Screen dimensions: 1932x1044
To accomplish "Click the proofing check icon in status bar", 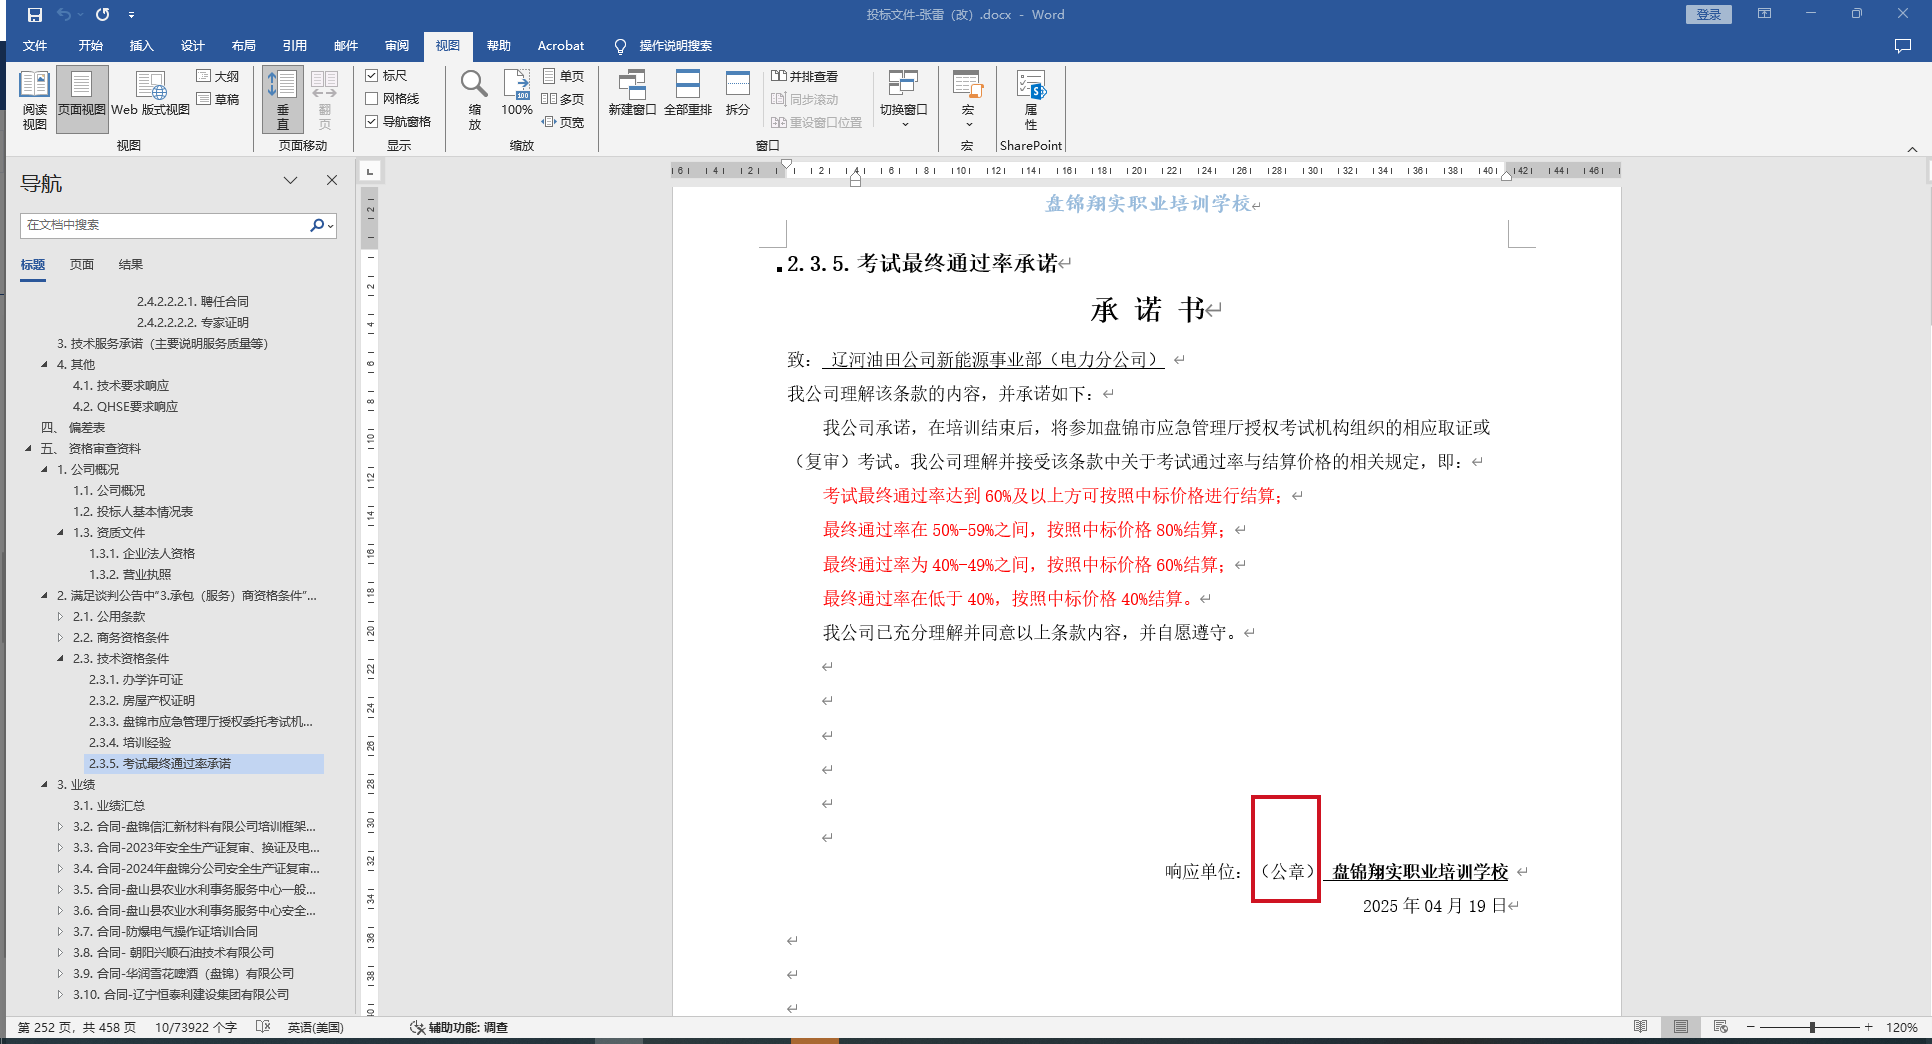I will click(x=263, y=1027).
